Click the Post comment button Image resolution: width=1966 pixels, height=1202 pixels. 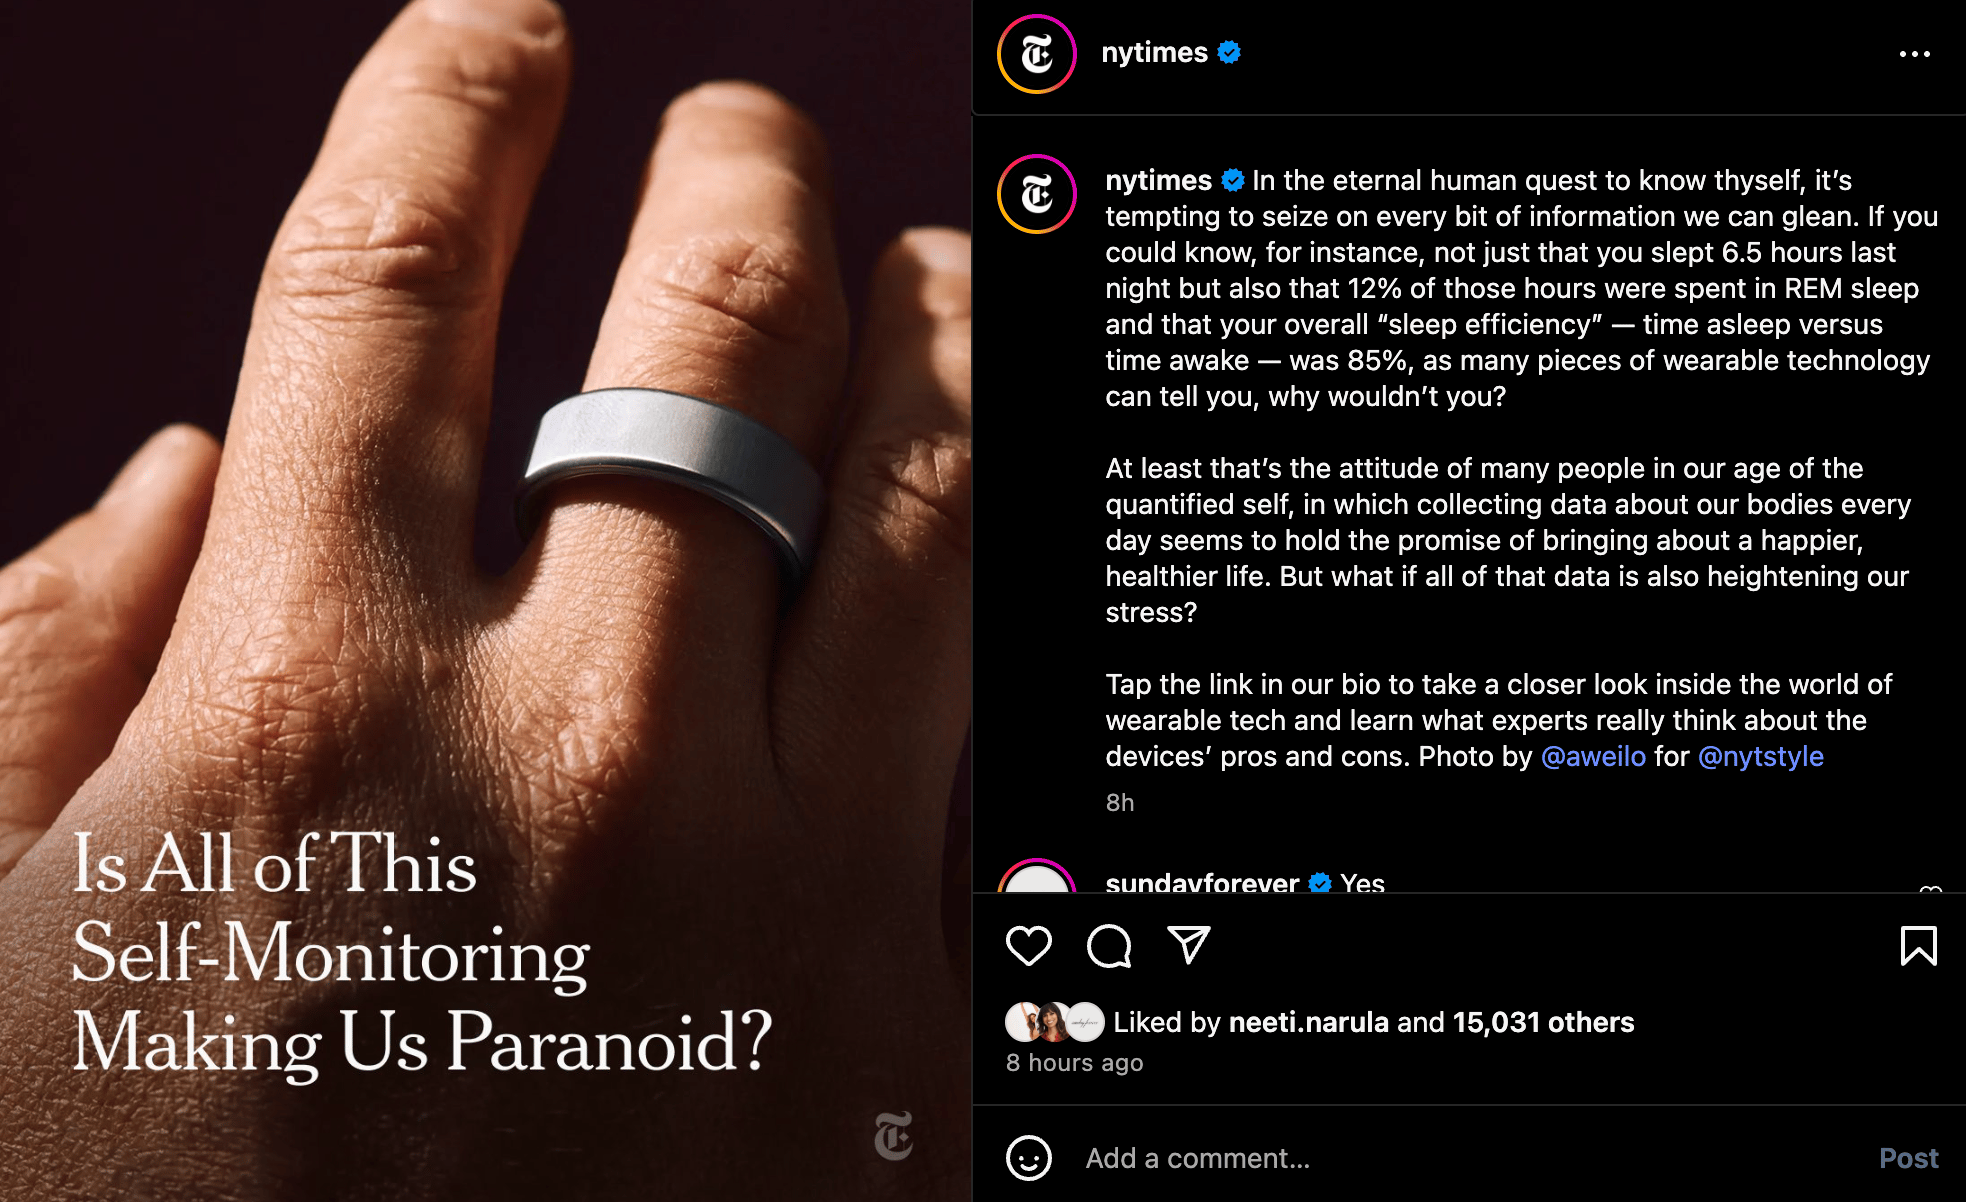[x=1908, y=1158]
